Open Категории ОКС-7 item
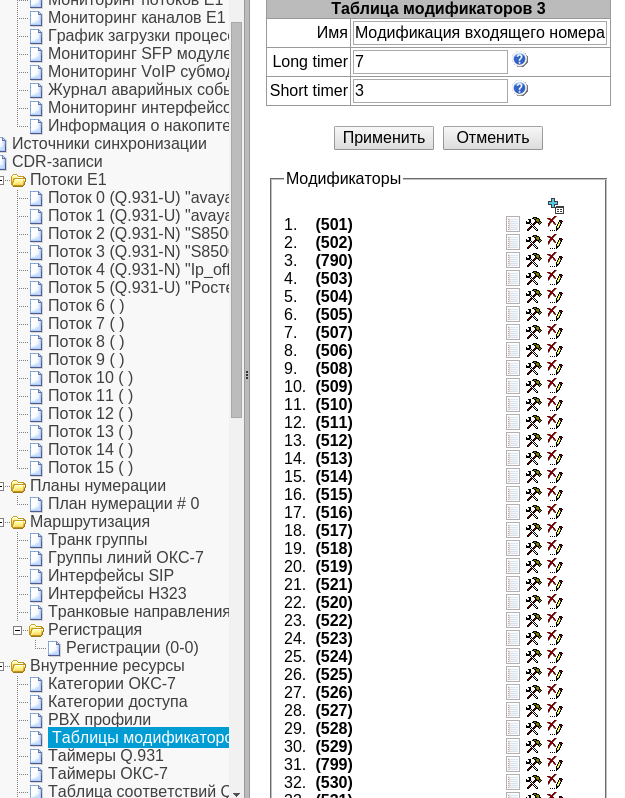The width and height of the screenshot is (625, 798). [x=111, y=683]
